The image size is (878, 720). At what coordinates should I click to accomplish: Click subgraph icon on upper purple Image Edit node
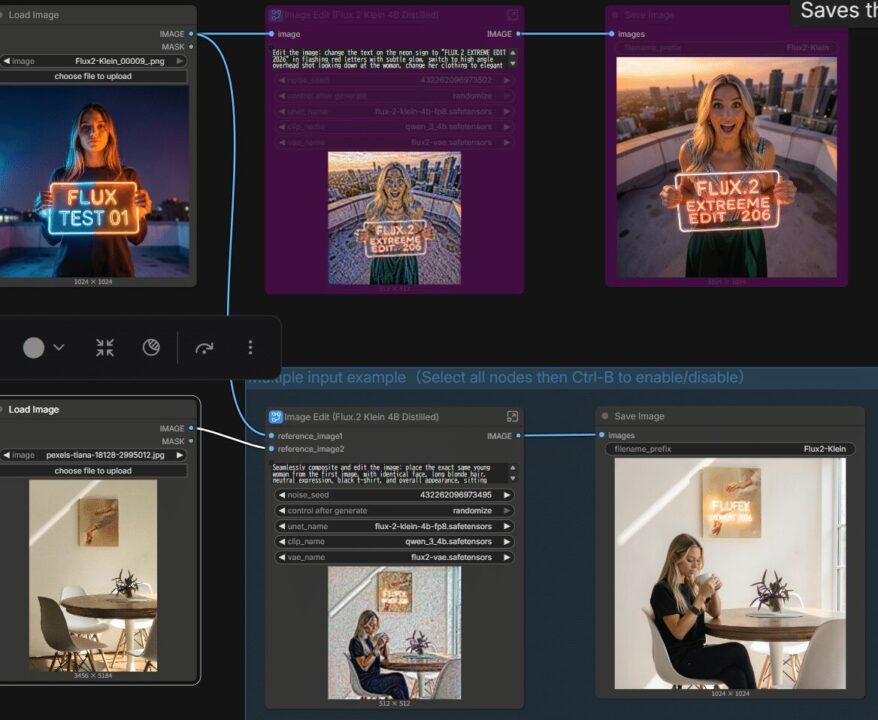[275, 15]
